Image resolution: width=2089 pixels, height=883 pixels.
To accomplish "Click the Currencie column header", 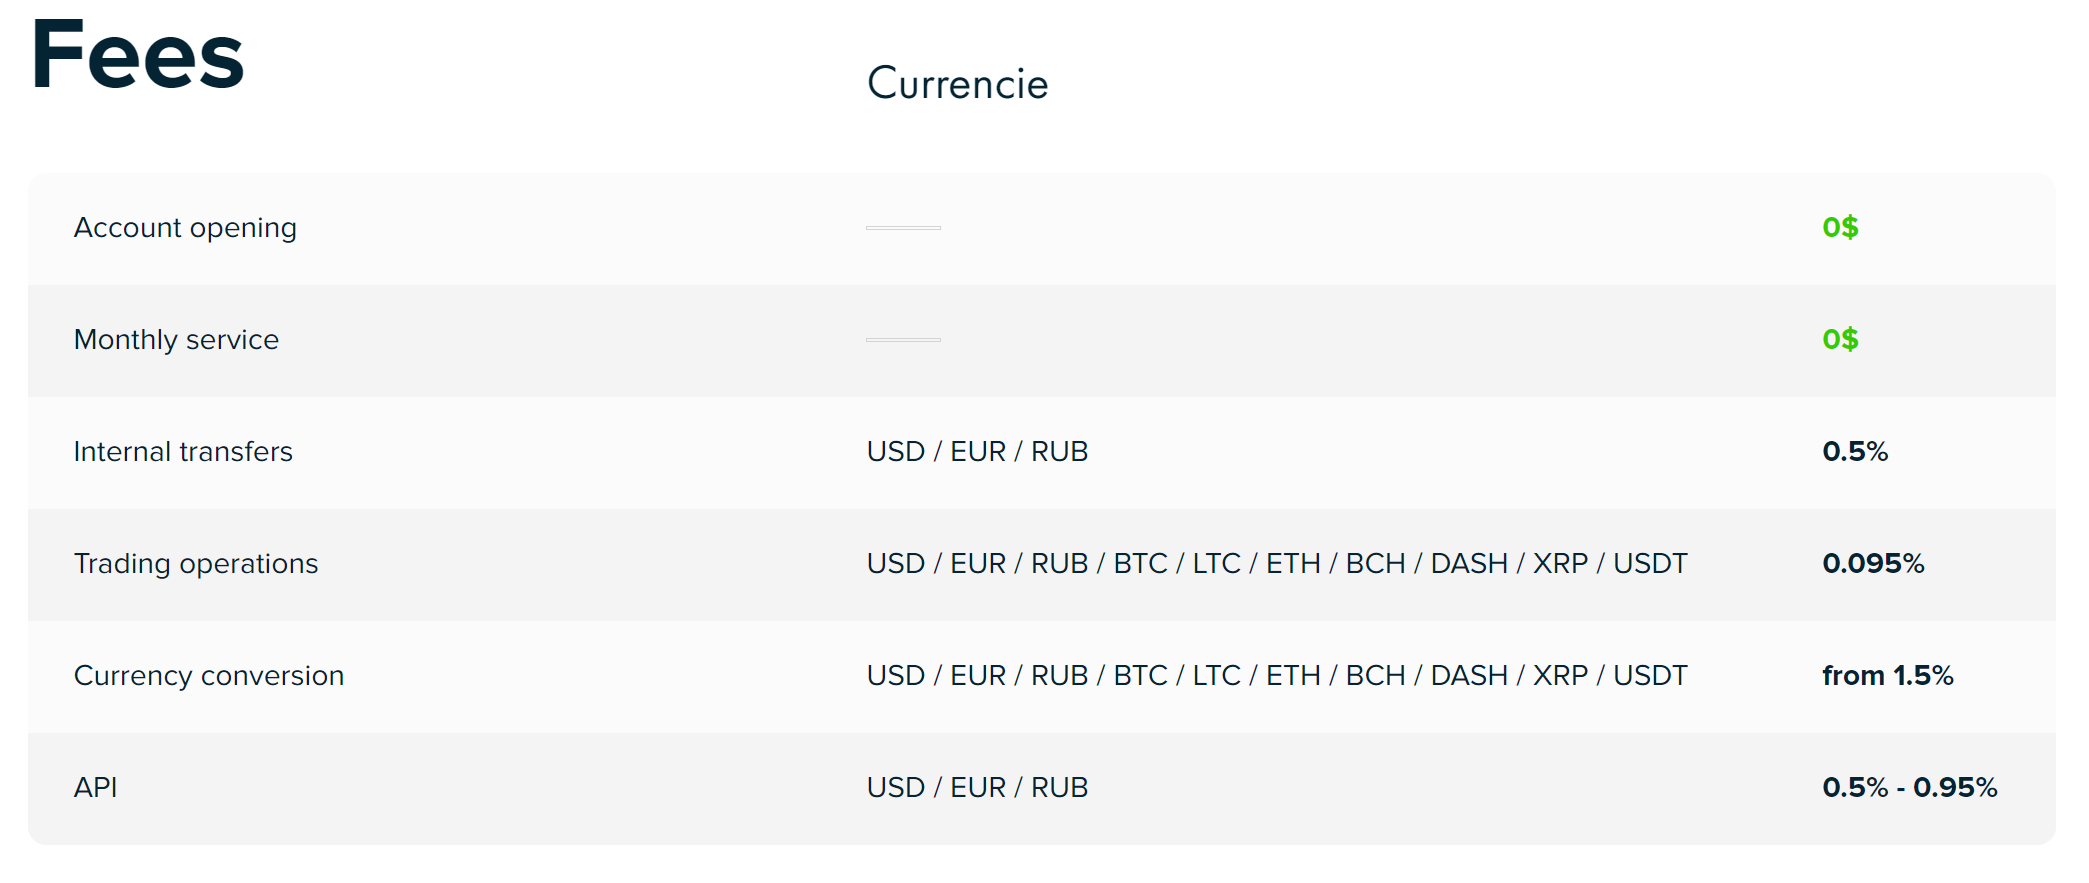I will 957,84.
